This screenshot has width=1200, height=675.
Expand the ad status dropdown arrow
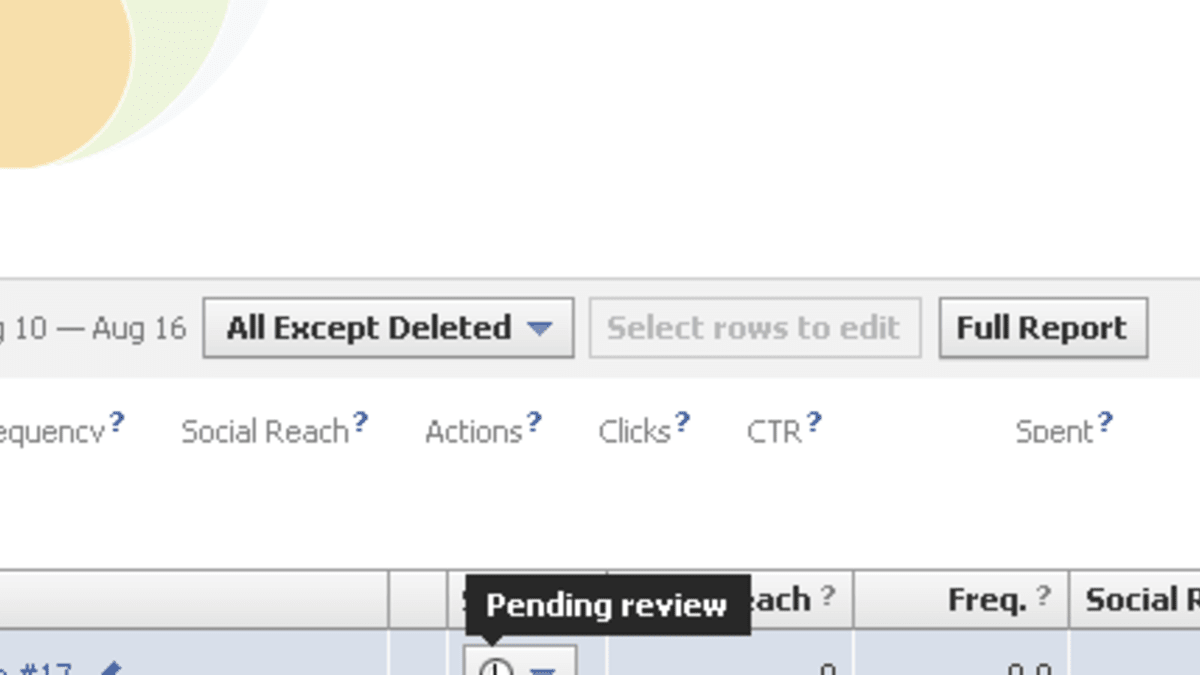542,669
